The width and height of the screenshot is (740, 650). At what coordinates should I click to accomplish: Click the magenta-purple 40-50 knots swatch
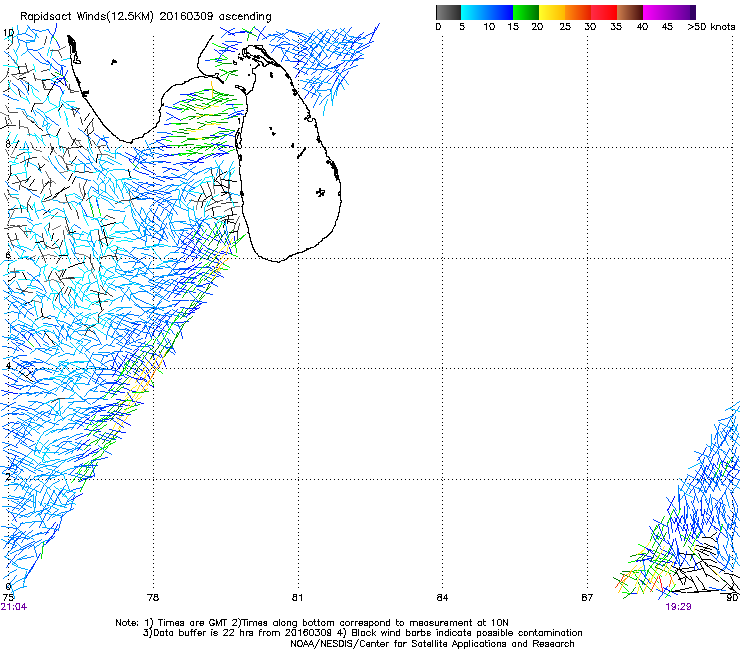point(669,12)
